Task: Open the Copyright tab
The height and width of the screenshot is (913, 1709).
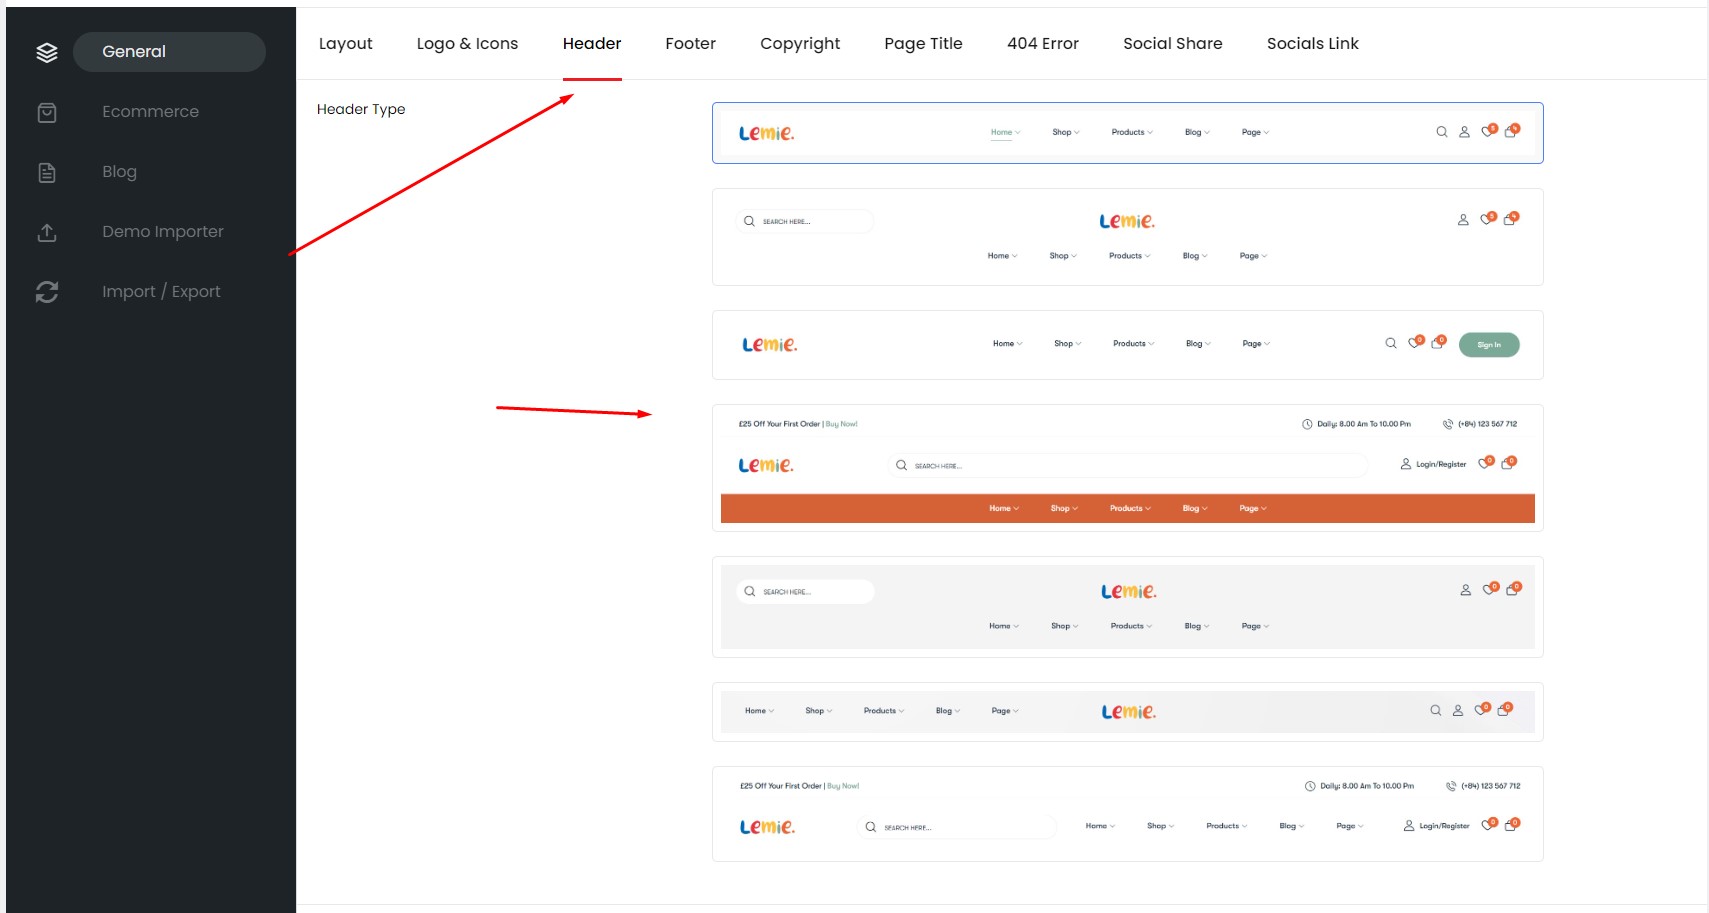Action: pyautogui.click(x=799, y=44)
